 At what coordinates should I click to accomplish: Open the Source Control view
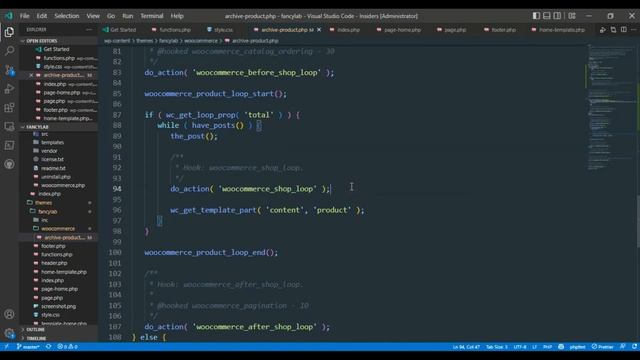click(9, 70)
